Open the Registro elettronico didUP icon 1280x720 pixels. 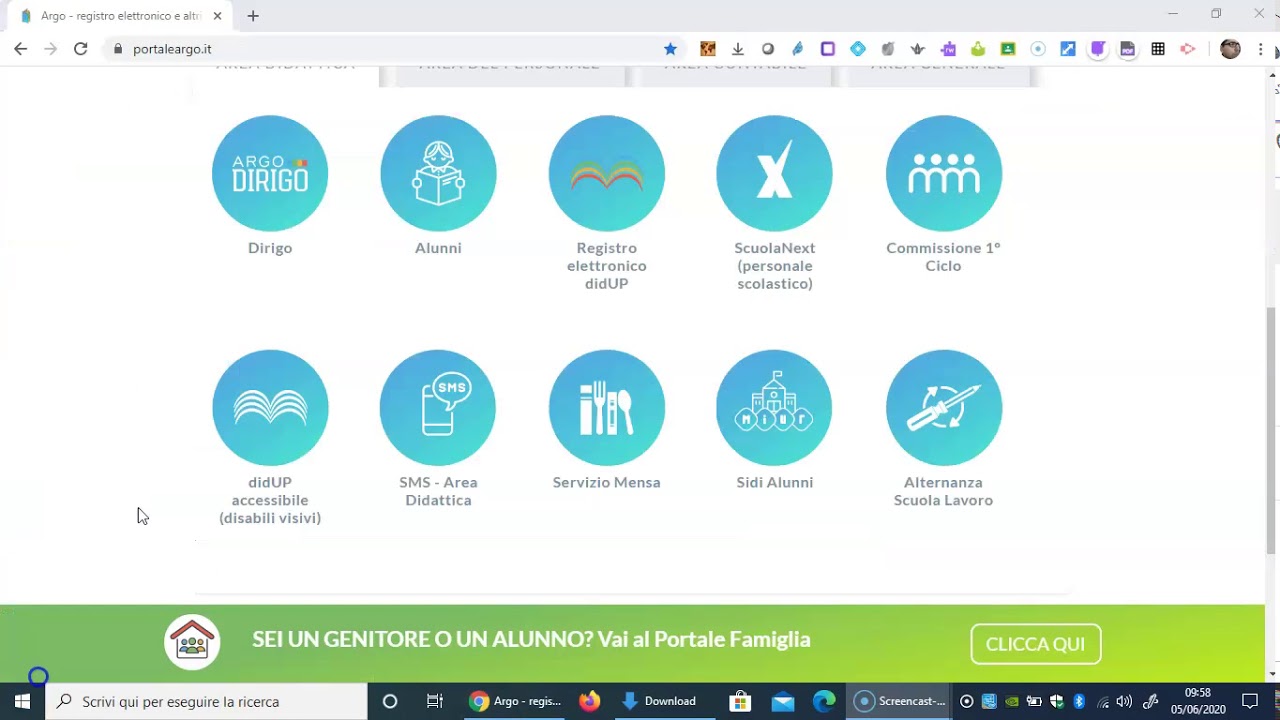[x=607, y=173]
